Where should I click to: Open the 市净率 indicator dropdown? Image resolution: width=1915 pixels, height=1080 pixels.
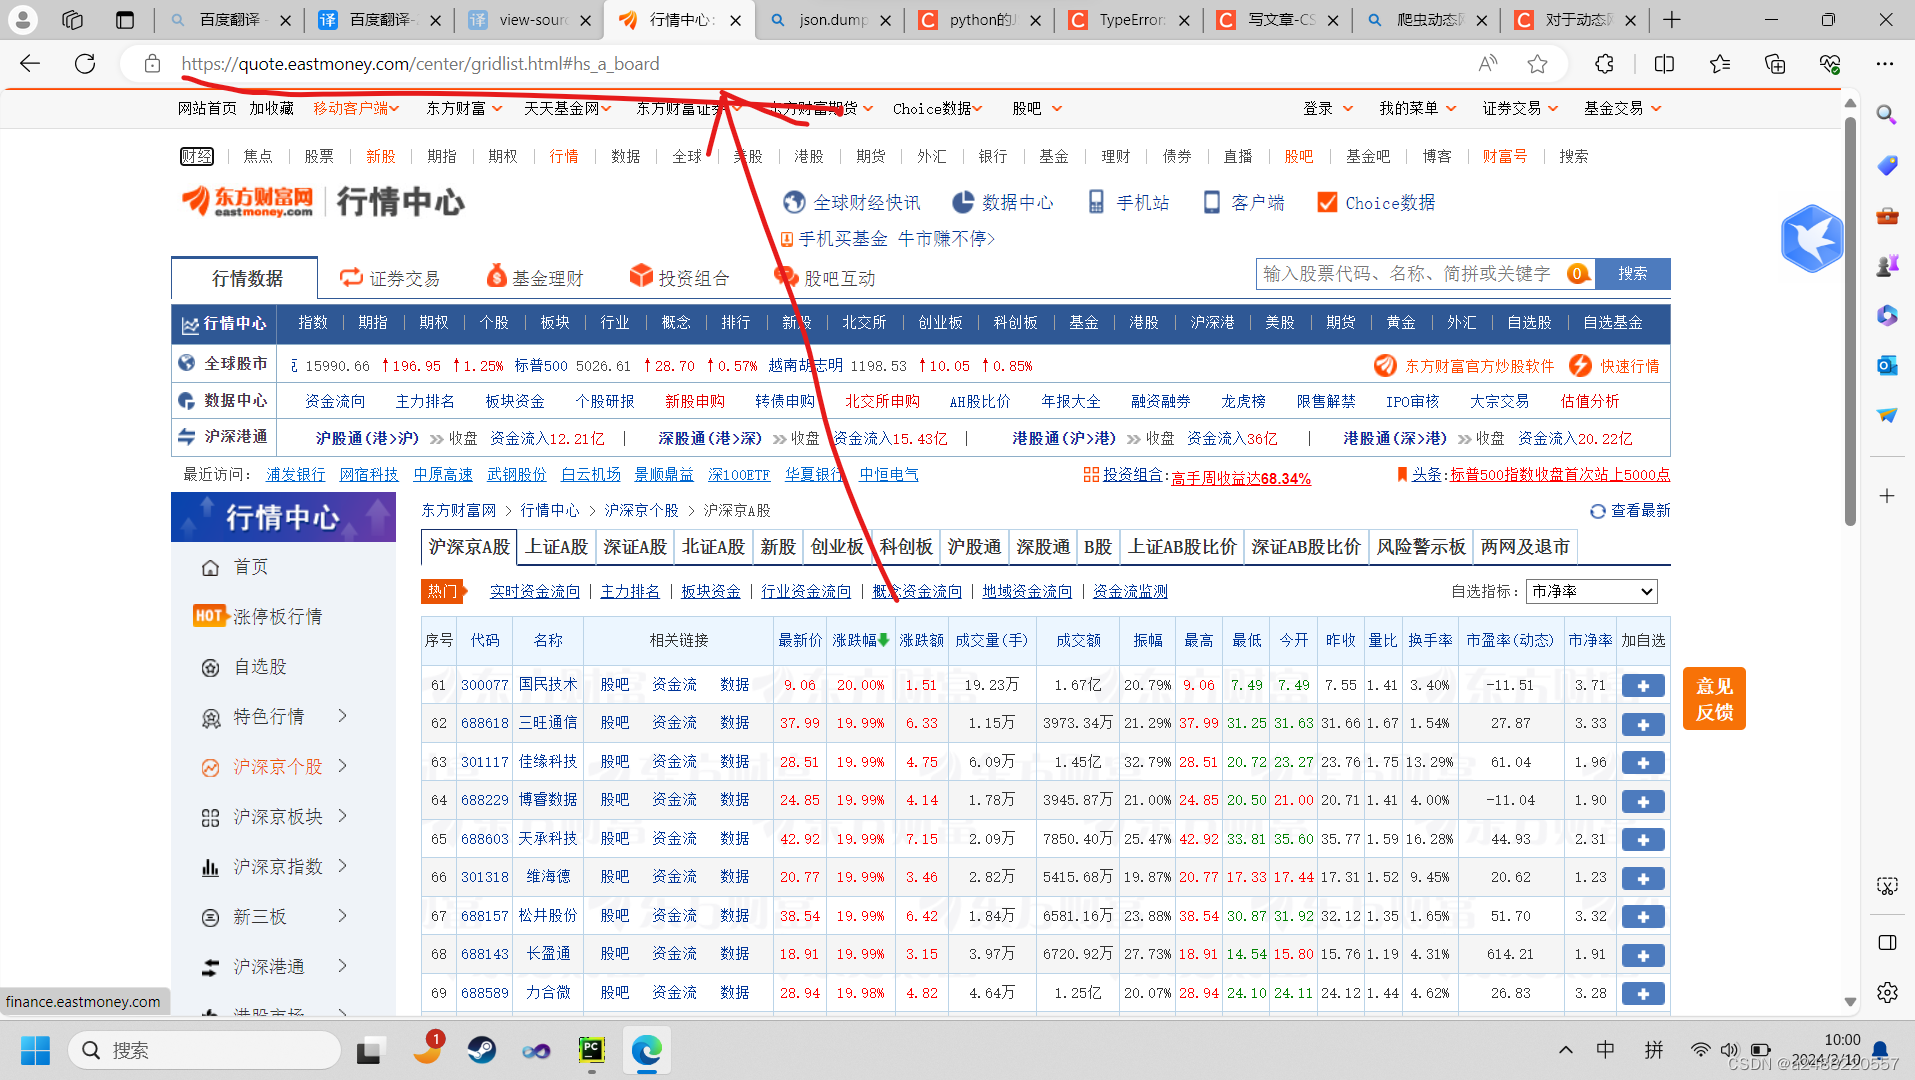(1591, 592)
